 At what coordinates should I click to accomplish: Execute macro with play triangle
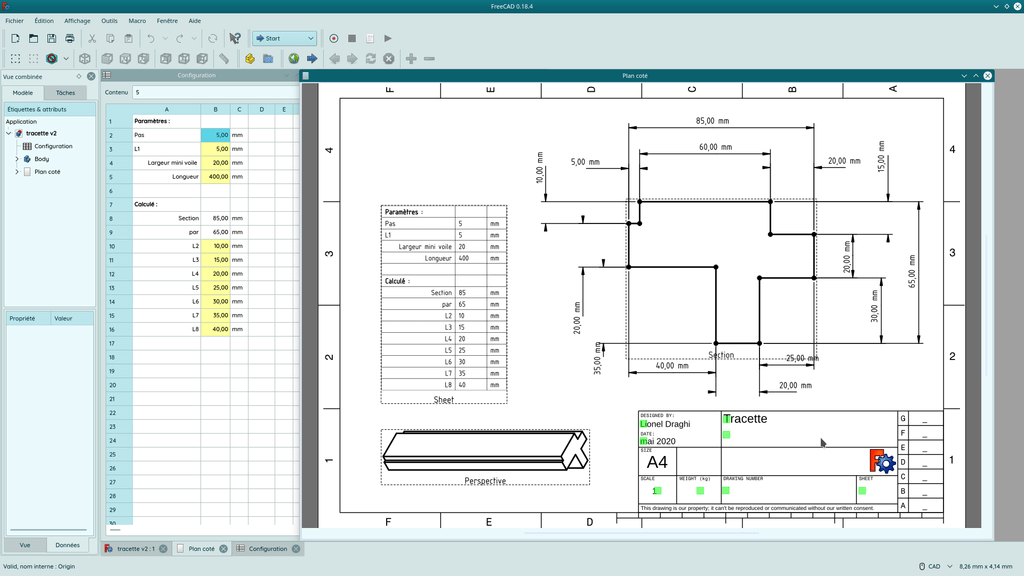click(388, 39)
